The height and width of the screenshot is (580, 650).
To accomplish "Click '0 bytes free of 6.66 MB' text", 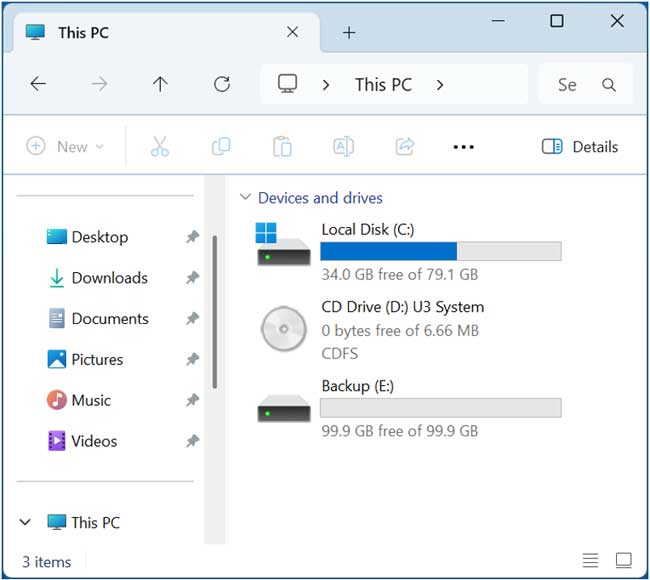I will [400, 330].
